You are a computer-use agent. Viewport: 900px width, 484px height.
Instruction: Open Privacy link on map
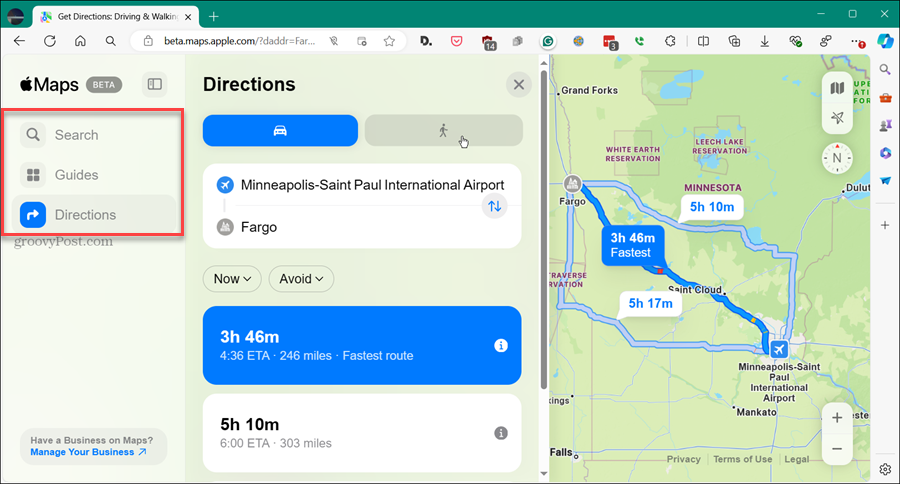coord(683,459)
